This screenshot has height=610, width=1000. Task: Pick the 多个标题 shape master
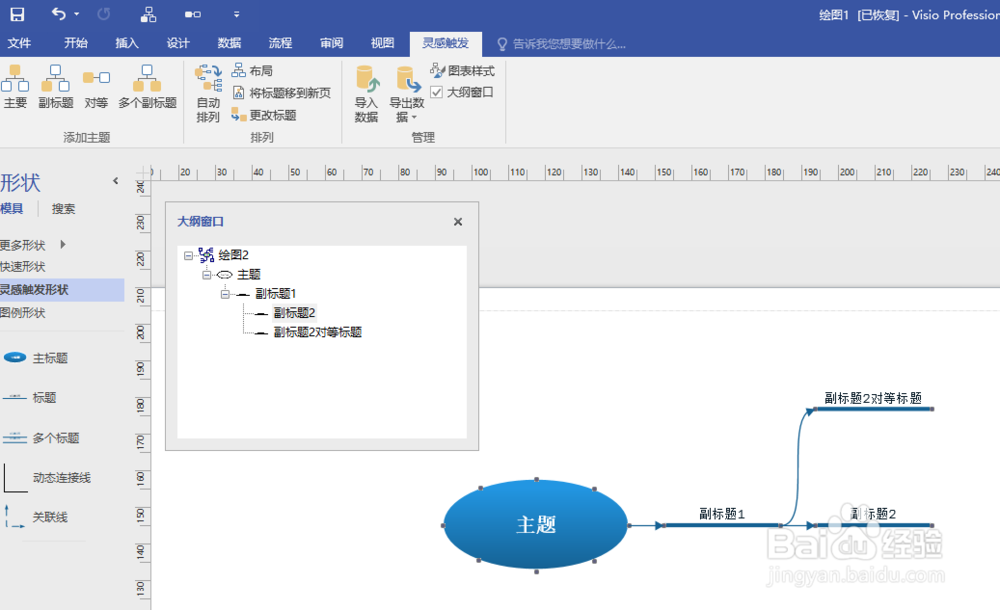(41, 438)
